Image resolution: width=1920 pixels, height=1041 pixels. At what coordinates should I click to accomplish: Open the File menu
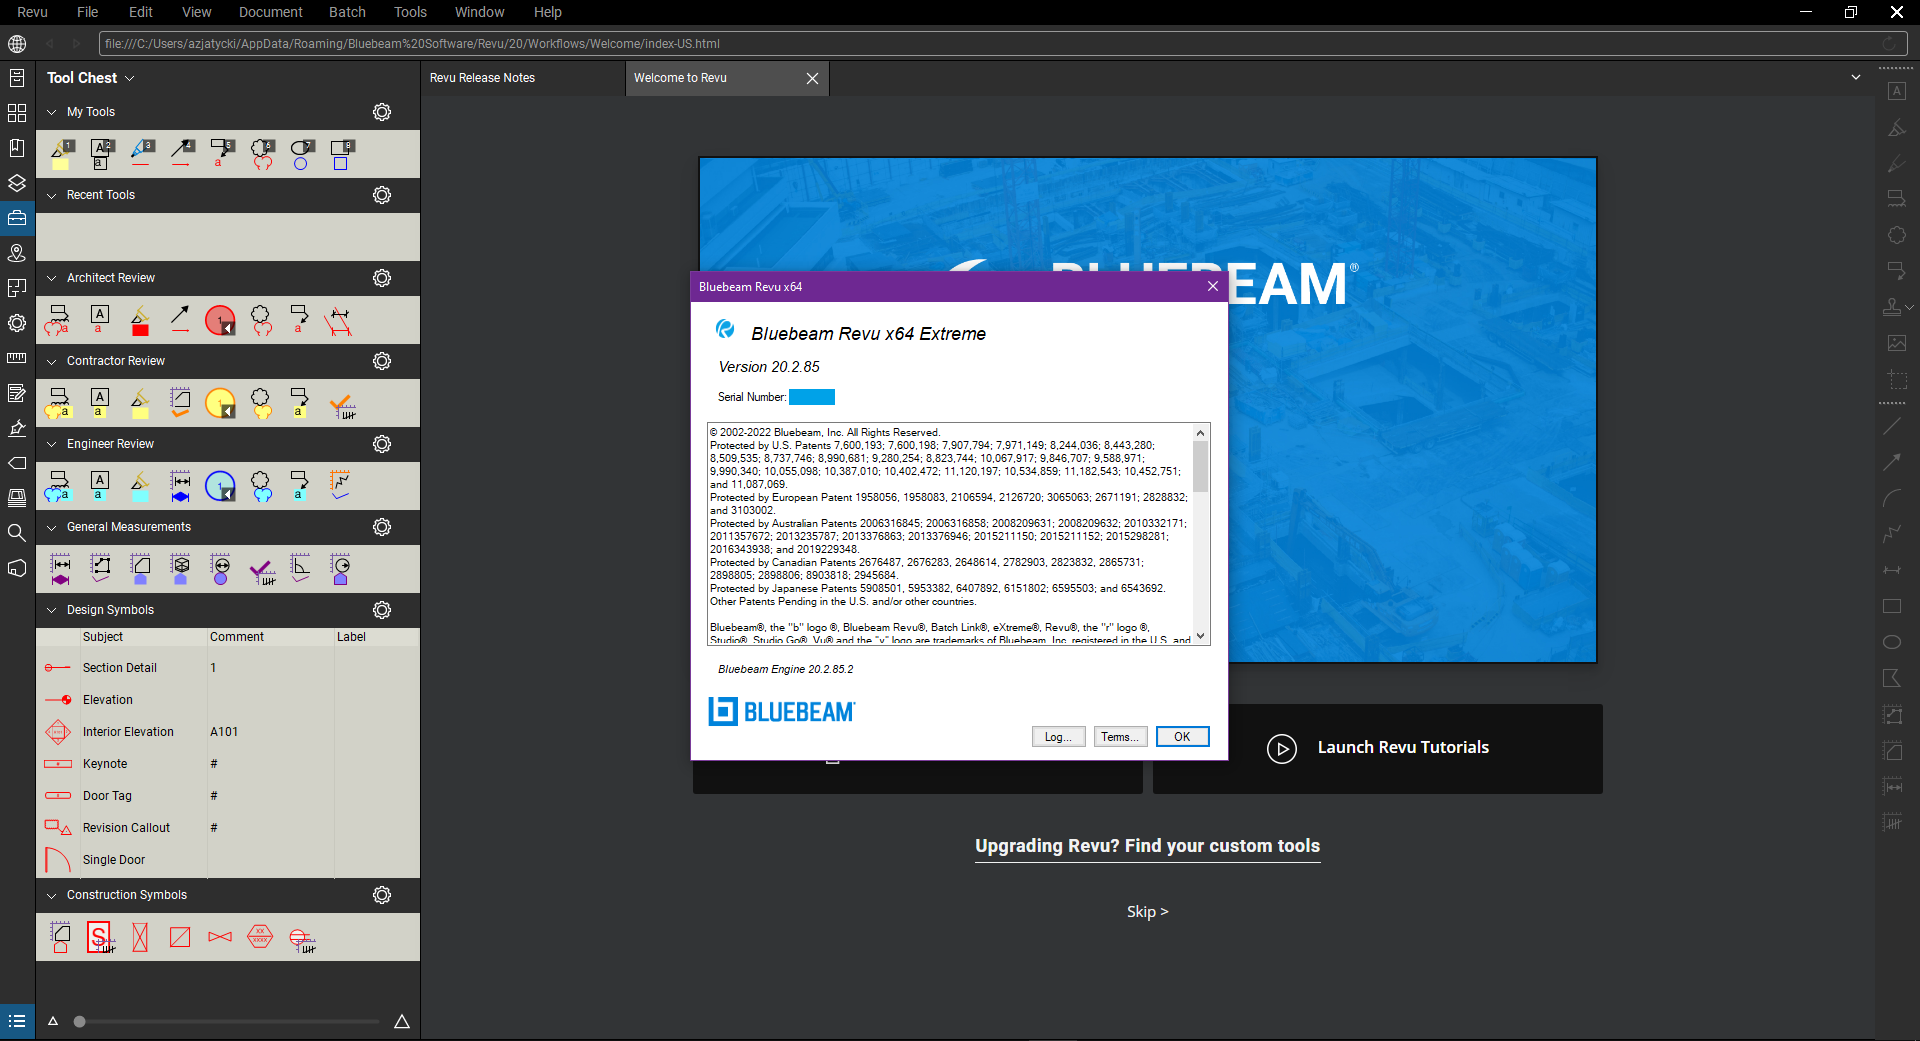click(88, 12)
